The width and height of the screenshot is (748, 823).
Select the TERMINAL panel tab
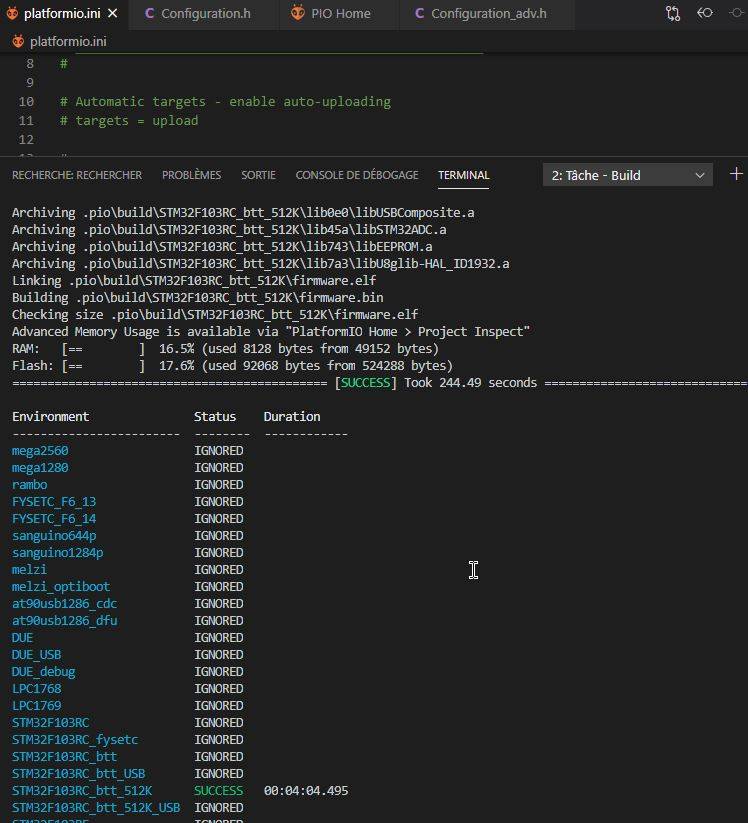coord(463,175)
